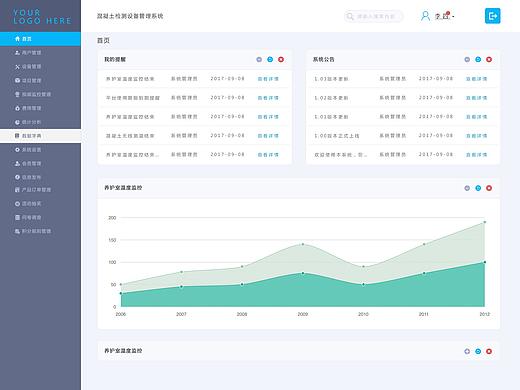Click the 2012 data point on lower chart series

click(485, 262)
